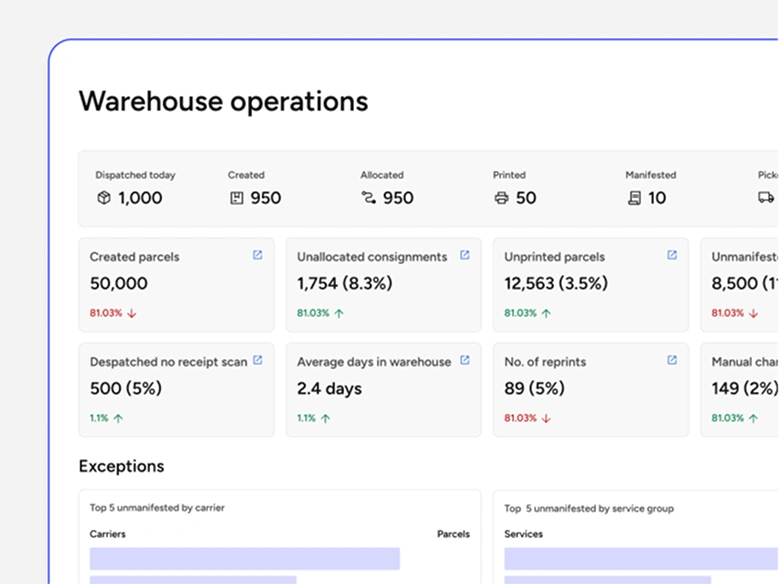Click the Exceptions section heading
This screenshot has height=584, width=779.
coord(121,466)
